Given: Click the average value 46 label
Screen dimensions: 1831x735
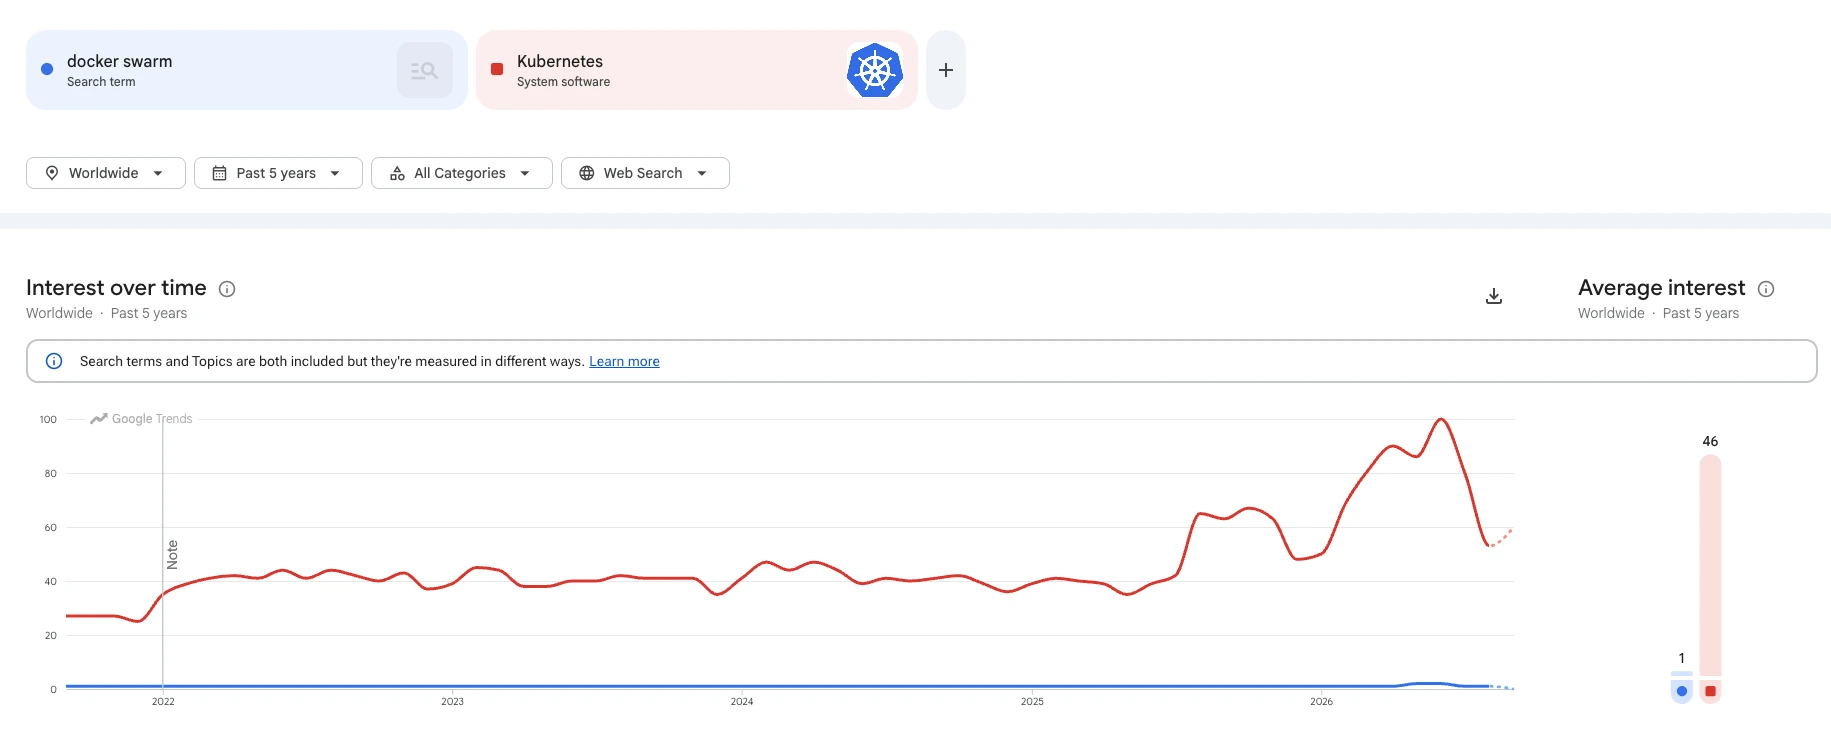Looking at the screenshot, I should [1710, 441].
